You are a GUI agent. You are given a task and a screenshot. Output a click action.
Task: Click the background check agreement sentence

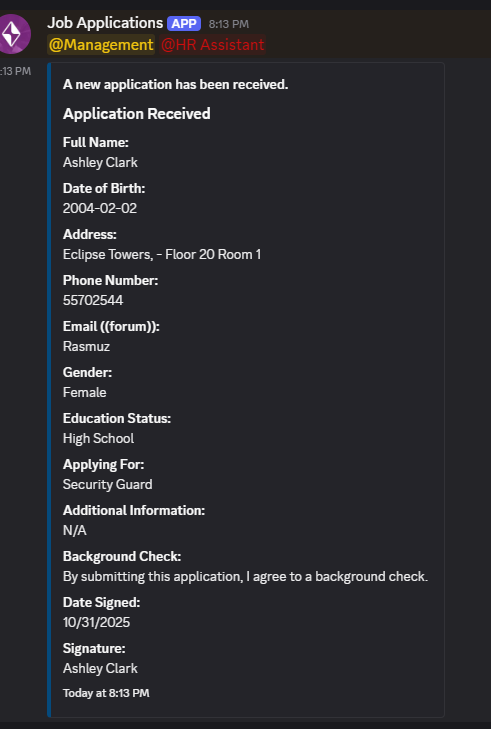click(246, 577)
